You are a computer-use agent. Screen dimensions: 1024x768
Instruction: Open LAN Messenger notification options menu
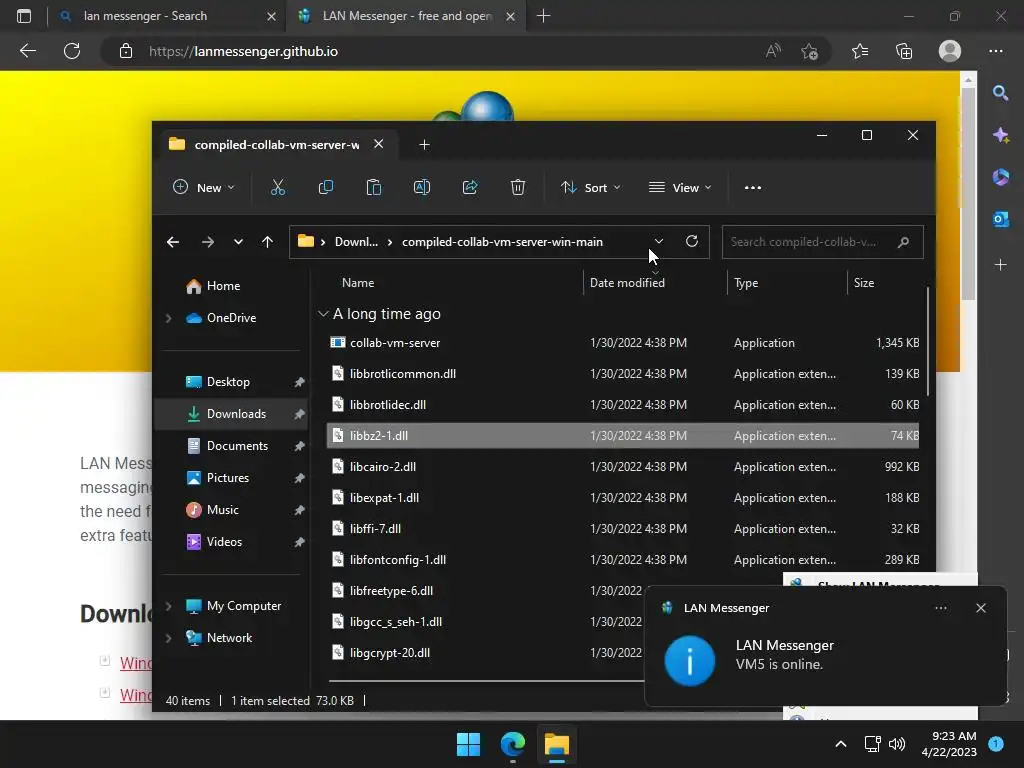941,608
